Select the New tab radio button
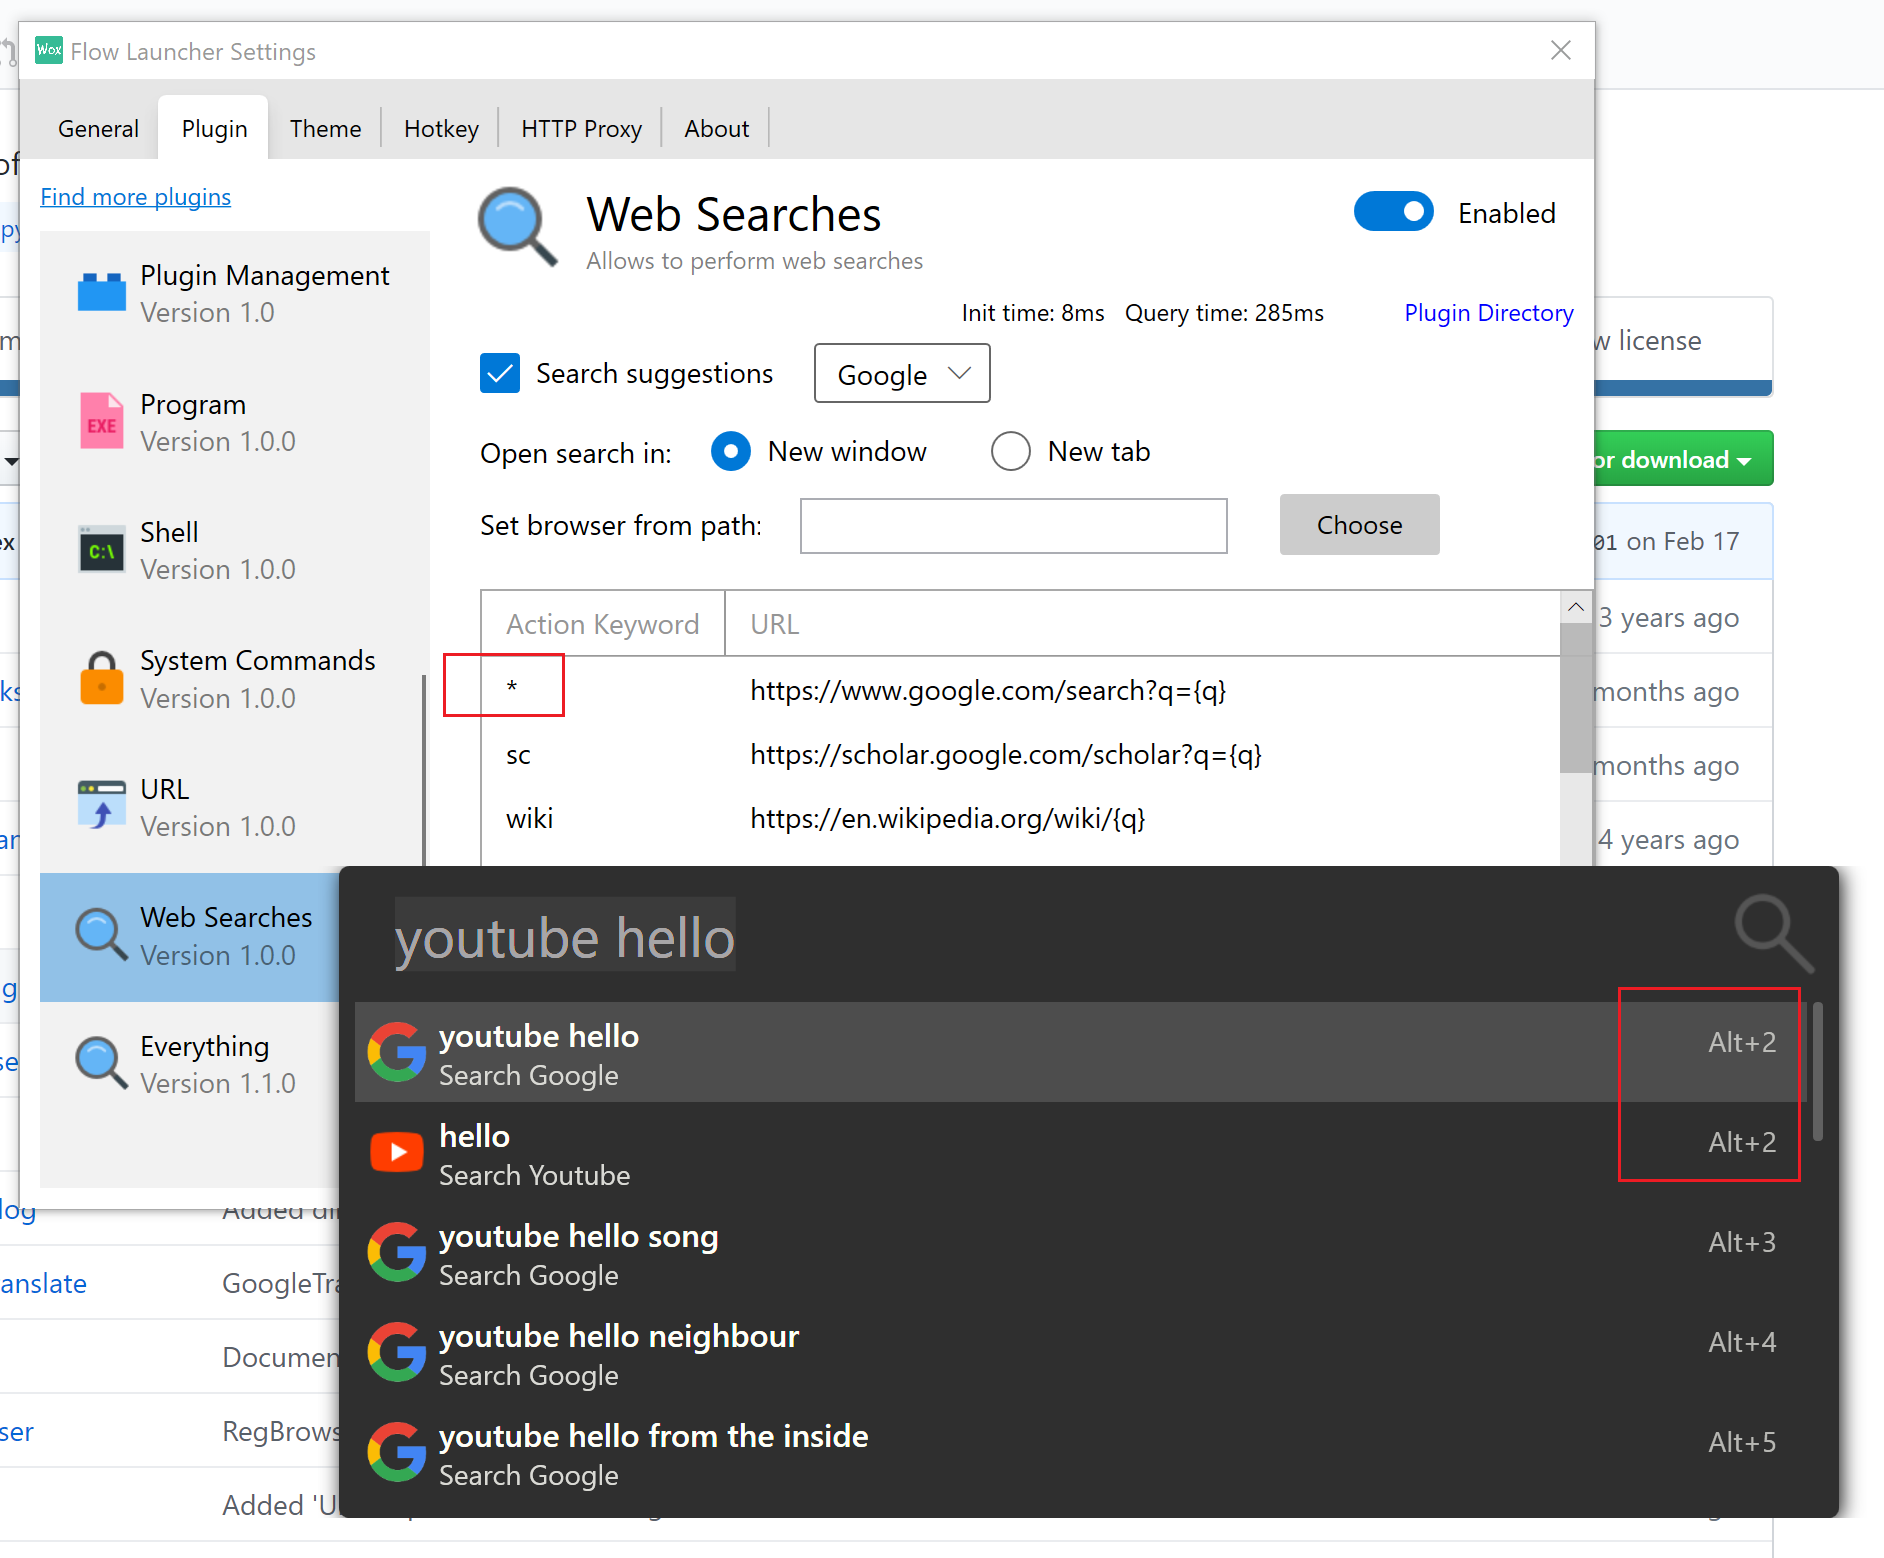Screen dimensions: 1884x1558 coord(1011,451)
